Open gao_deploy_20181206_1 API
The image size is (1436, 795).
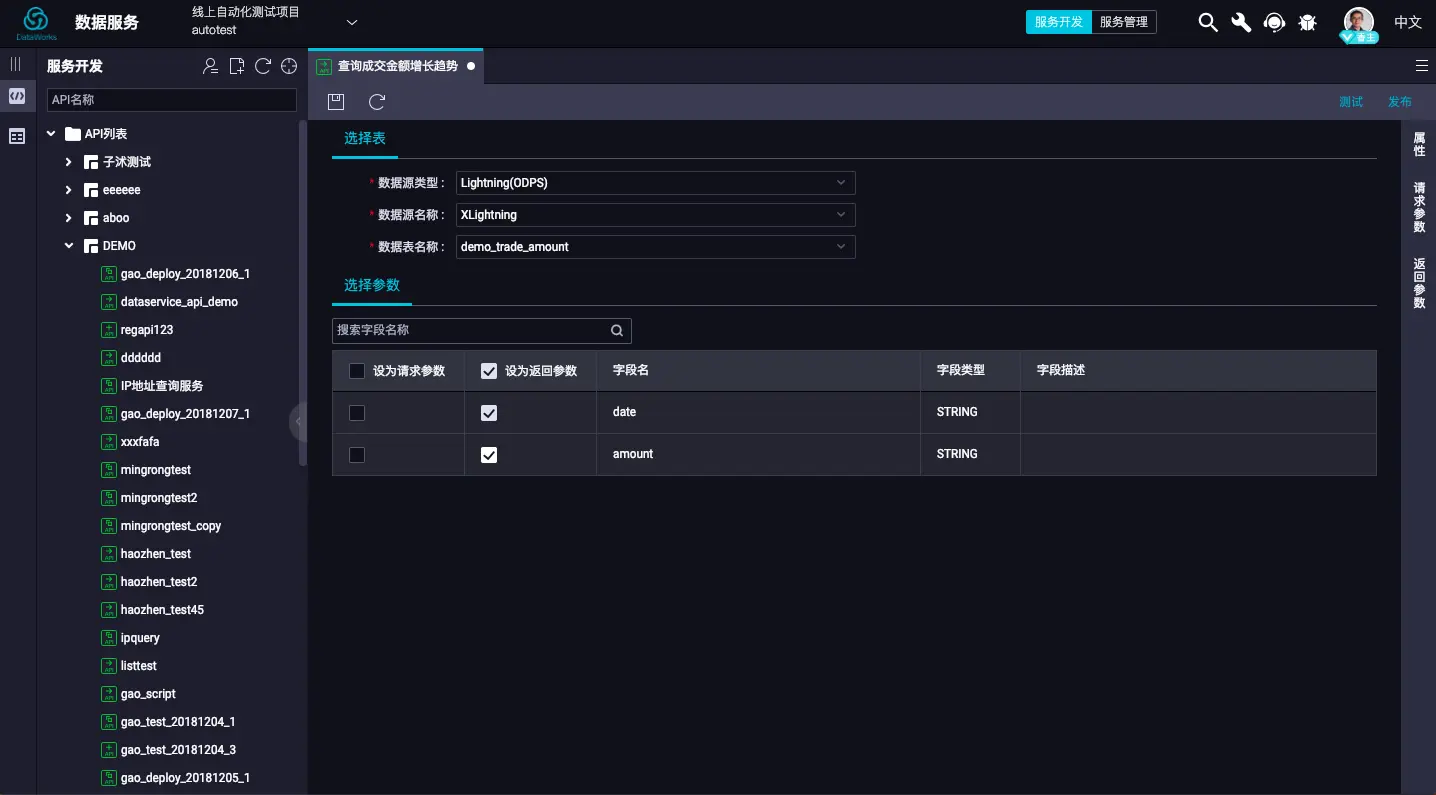click(x=185, y=274)
